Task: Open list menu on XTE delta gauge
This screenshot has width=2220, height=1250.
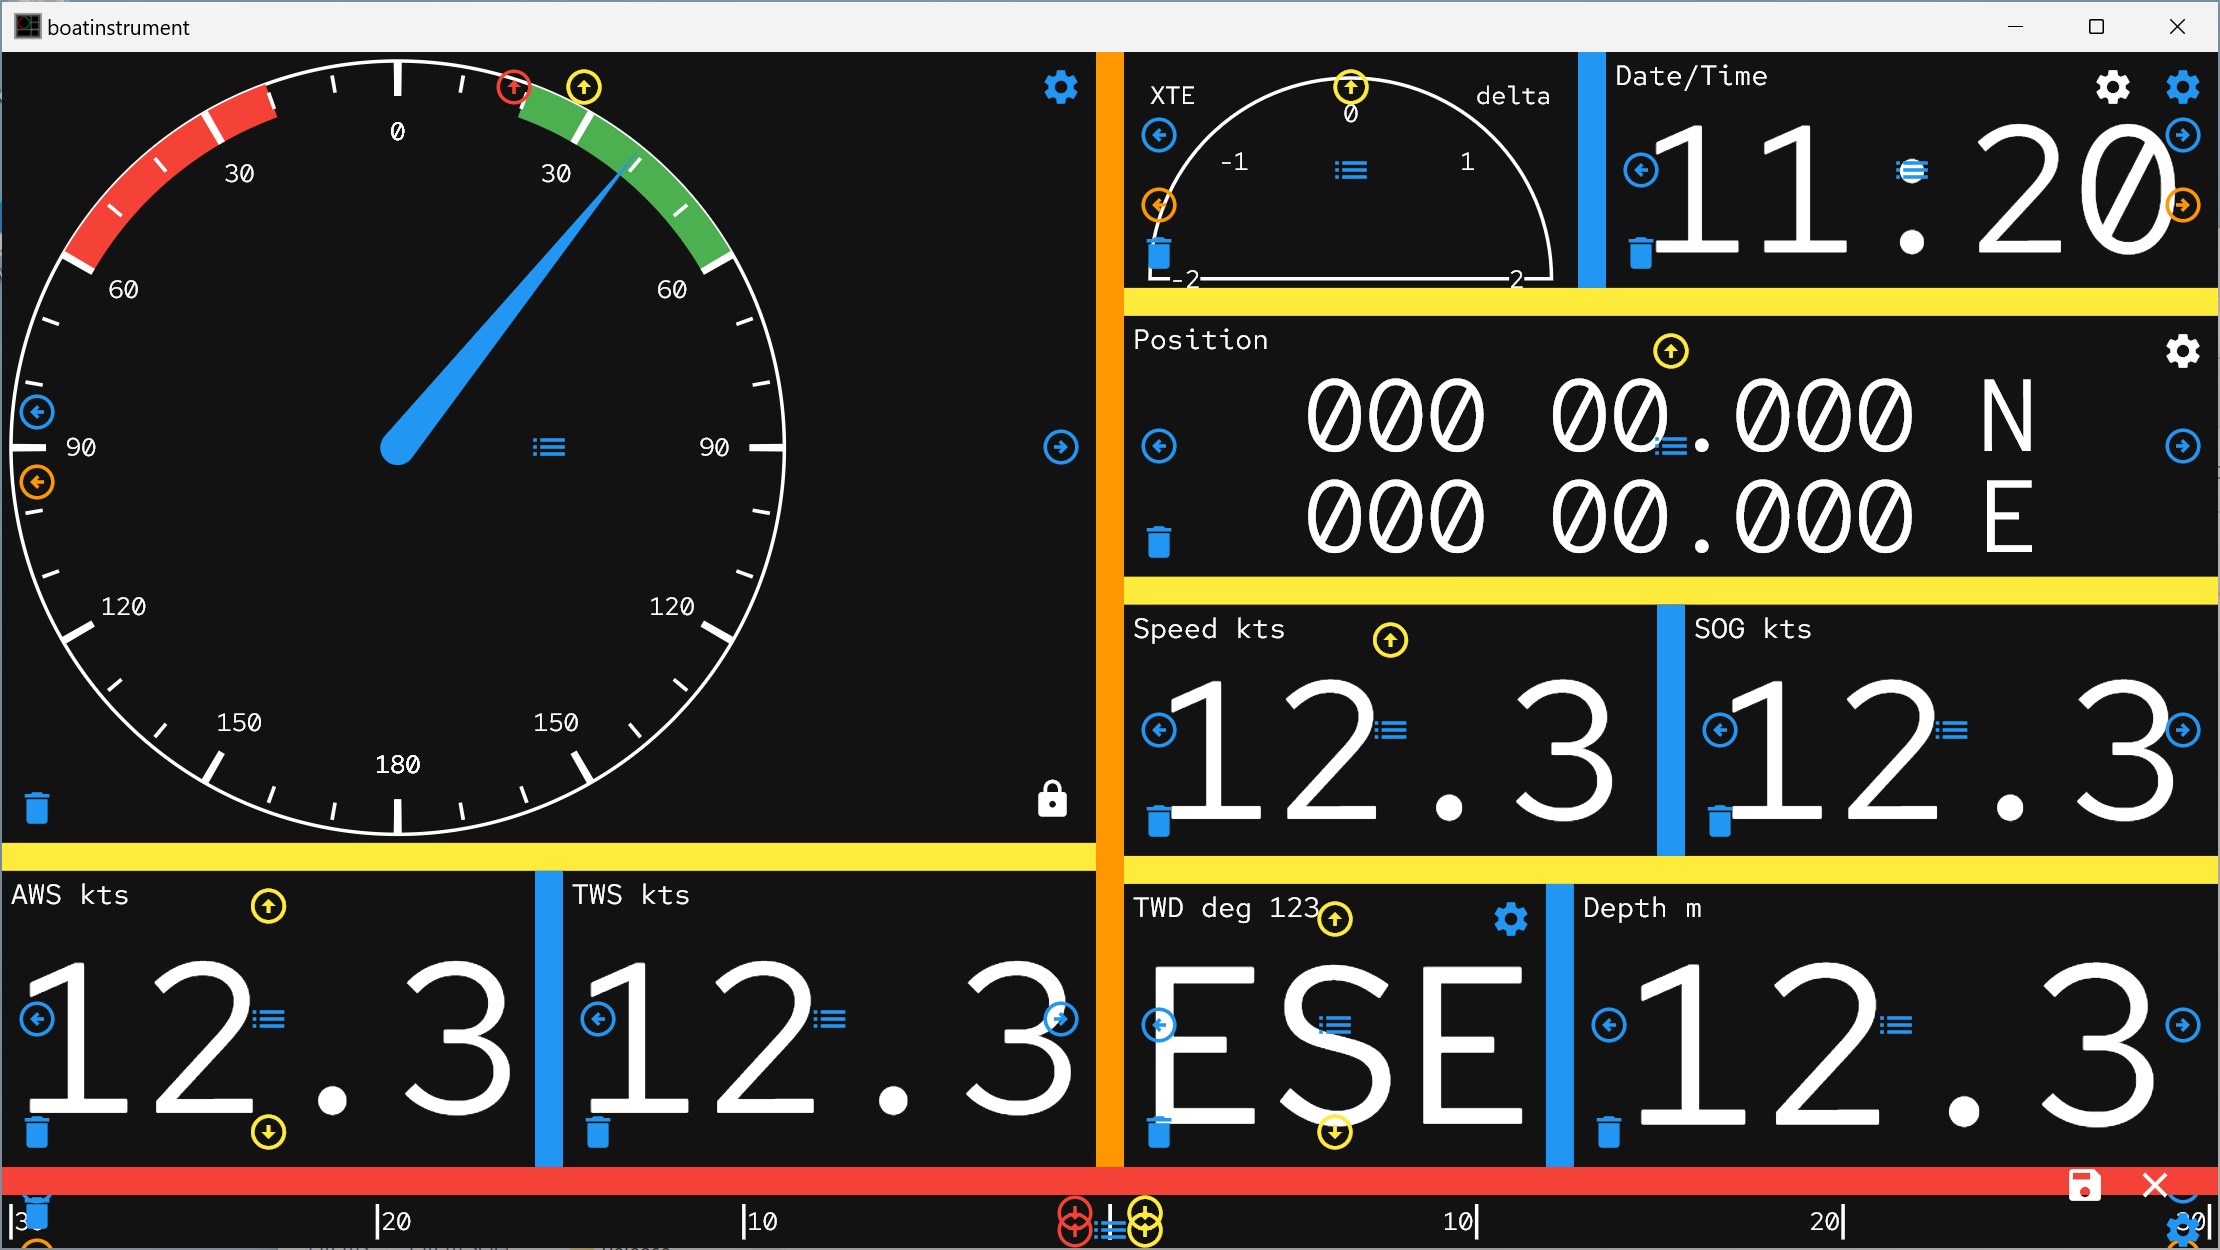Action: click(1350, 170)
